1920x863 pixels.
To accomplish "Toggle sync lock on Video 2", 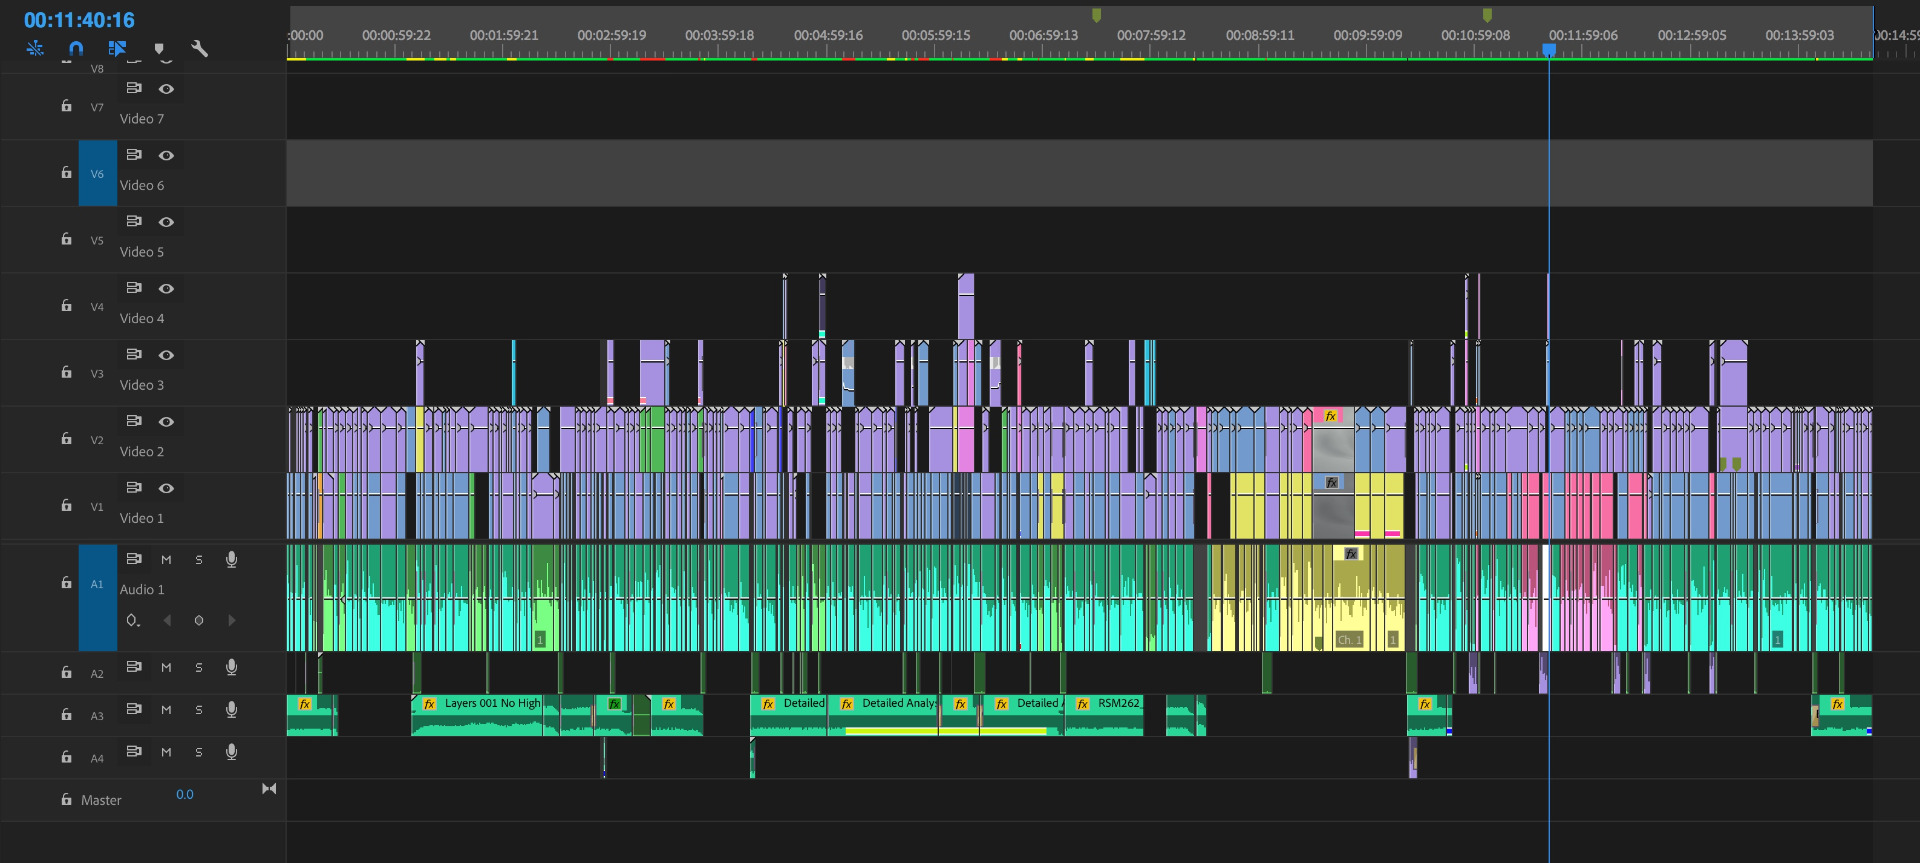I will 134,421.
